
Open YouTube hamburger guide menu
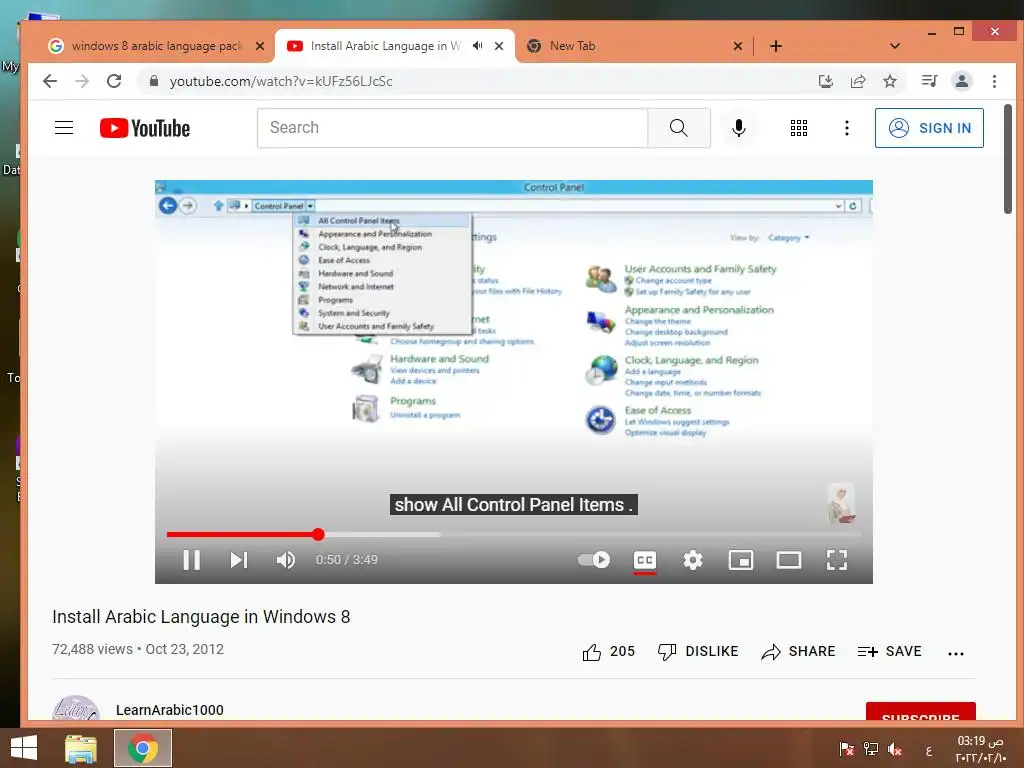tap(64, 127)
